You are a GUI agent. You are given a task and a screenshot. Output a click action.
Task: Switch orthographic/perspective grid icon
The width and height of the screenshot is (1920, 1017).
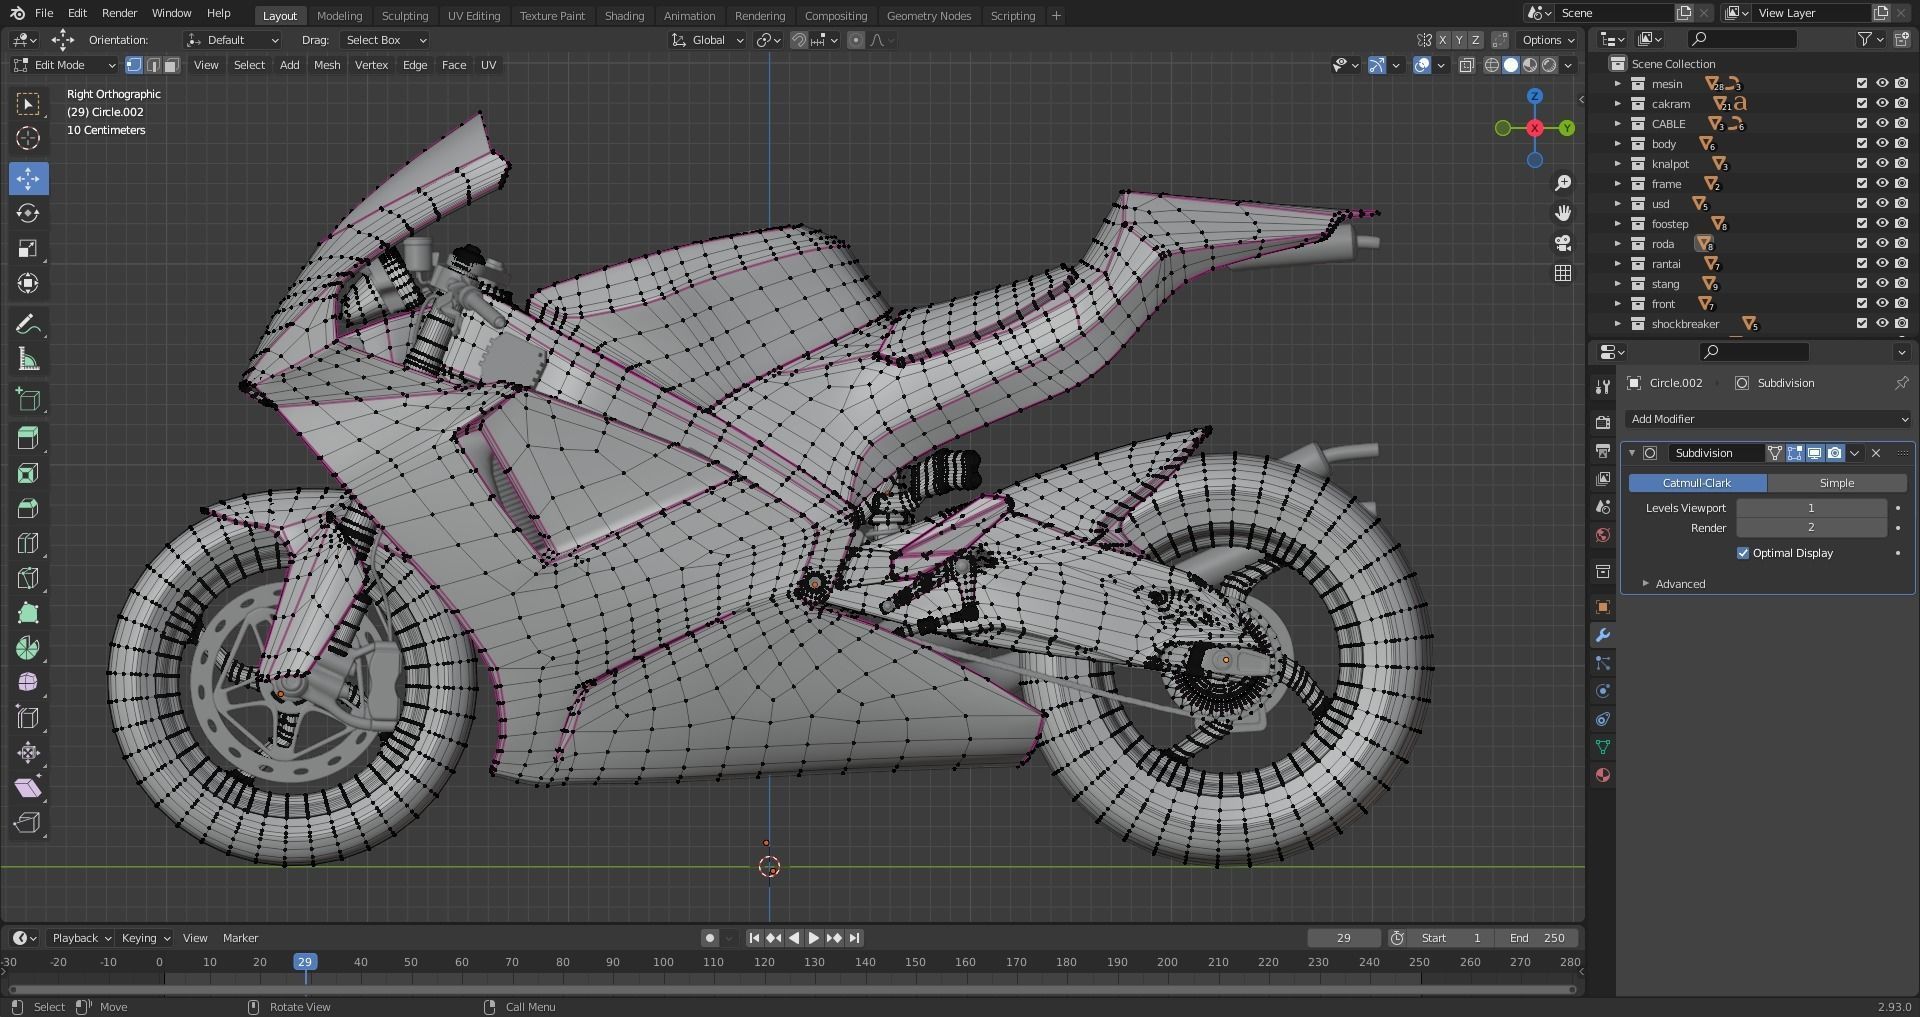click(1563, 273)
